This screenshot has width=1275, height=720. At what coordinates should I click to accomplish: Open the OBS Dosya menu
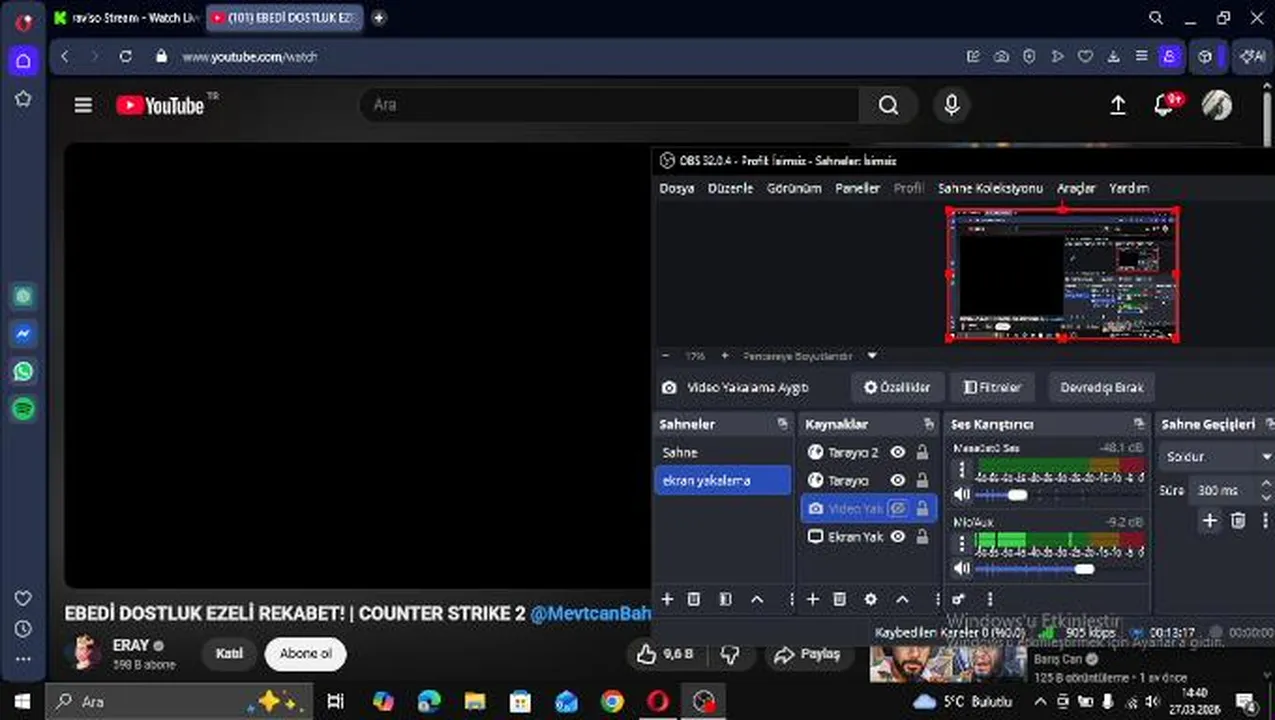click(x=676, y=188)
